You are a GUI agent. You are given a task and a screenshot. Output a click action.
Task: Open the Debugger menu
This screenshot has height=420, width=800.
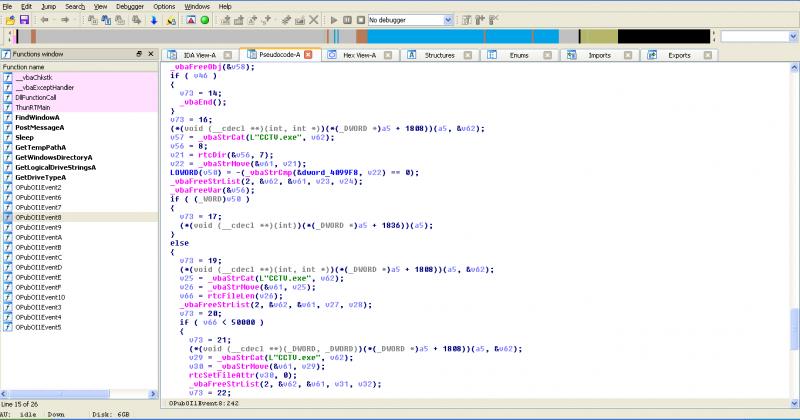[130, 6]
